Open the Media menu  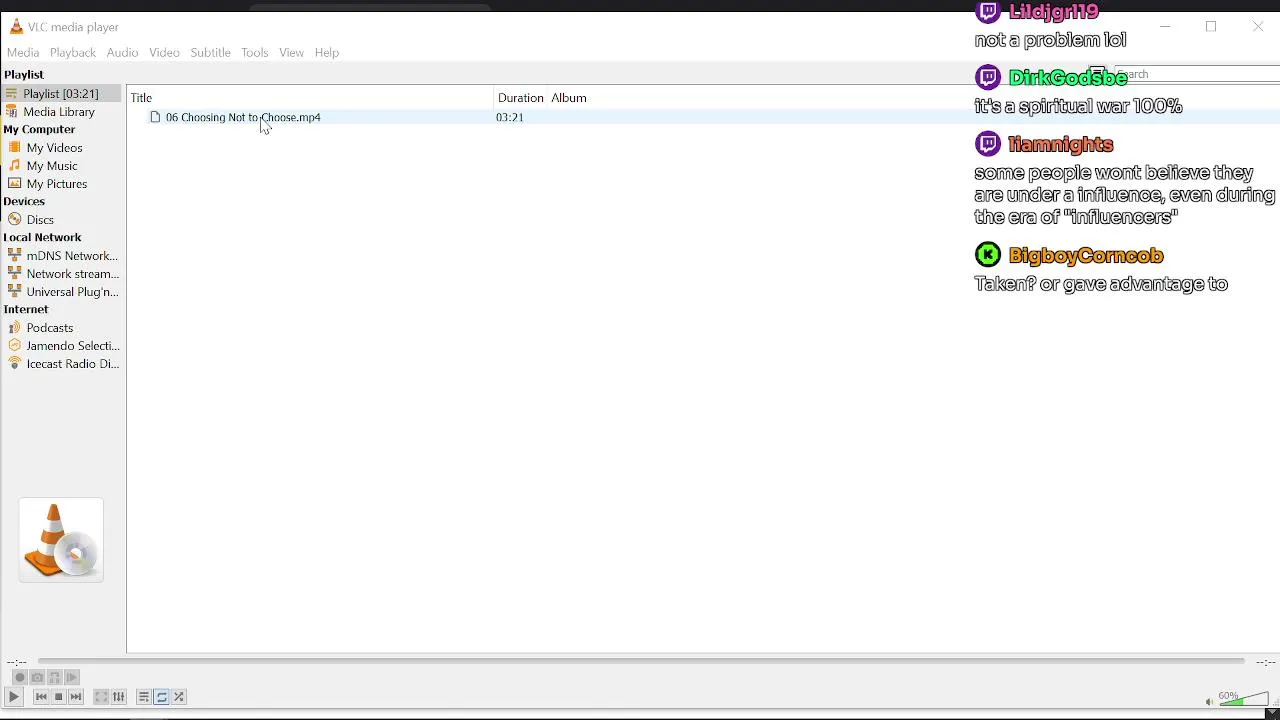[x=23, y=52]
